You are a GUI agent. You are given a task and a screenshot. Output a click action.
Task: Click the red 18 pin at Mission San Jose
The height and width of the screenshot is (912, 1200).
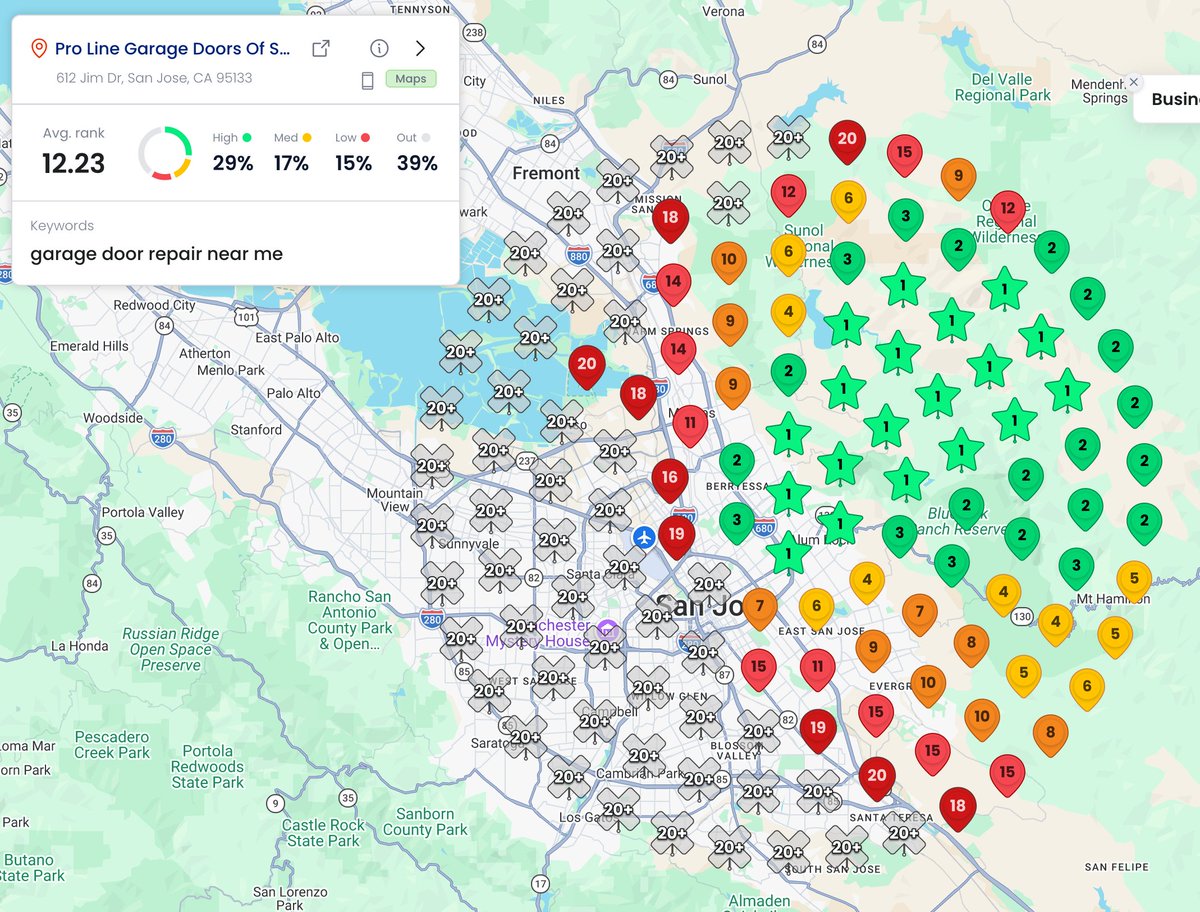point(670,220)
